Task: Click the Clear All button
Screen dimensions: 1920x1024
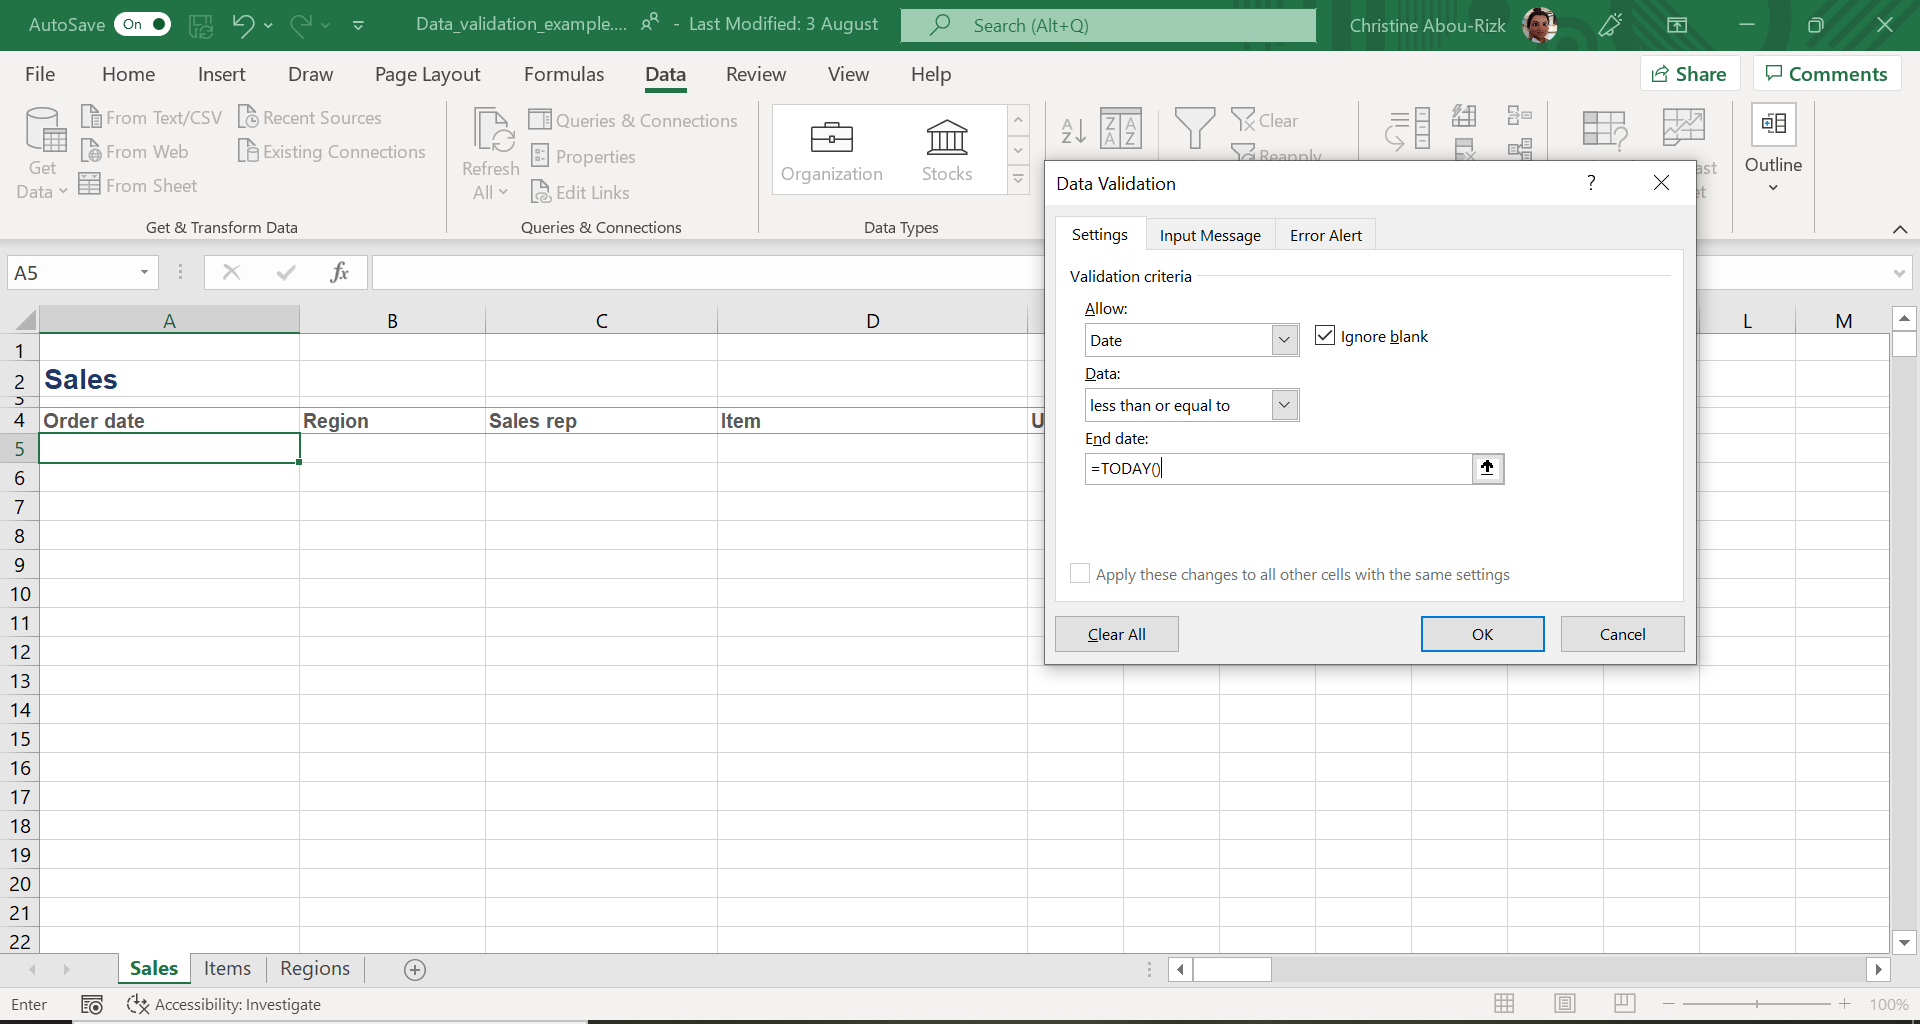Action: point(1116,634)
